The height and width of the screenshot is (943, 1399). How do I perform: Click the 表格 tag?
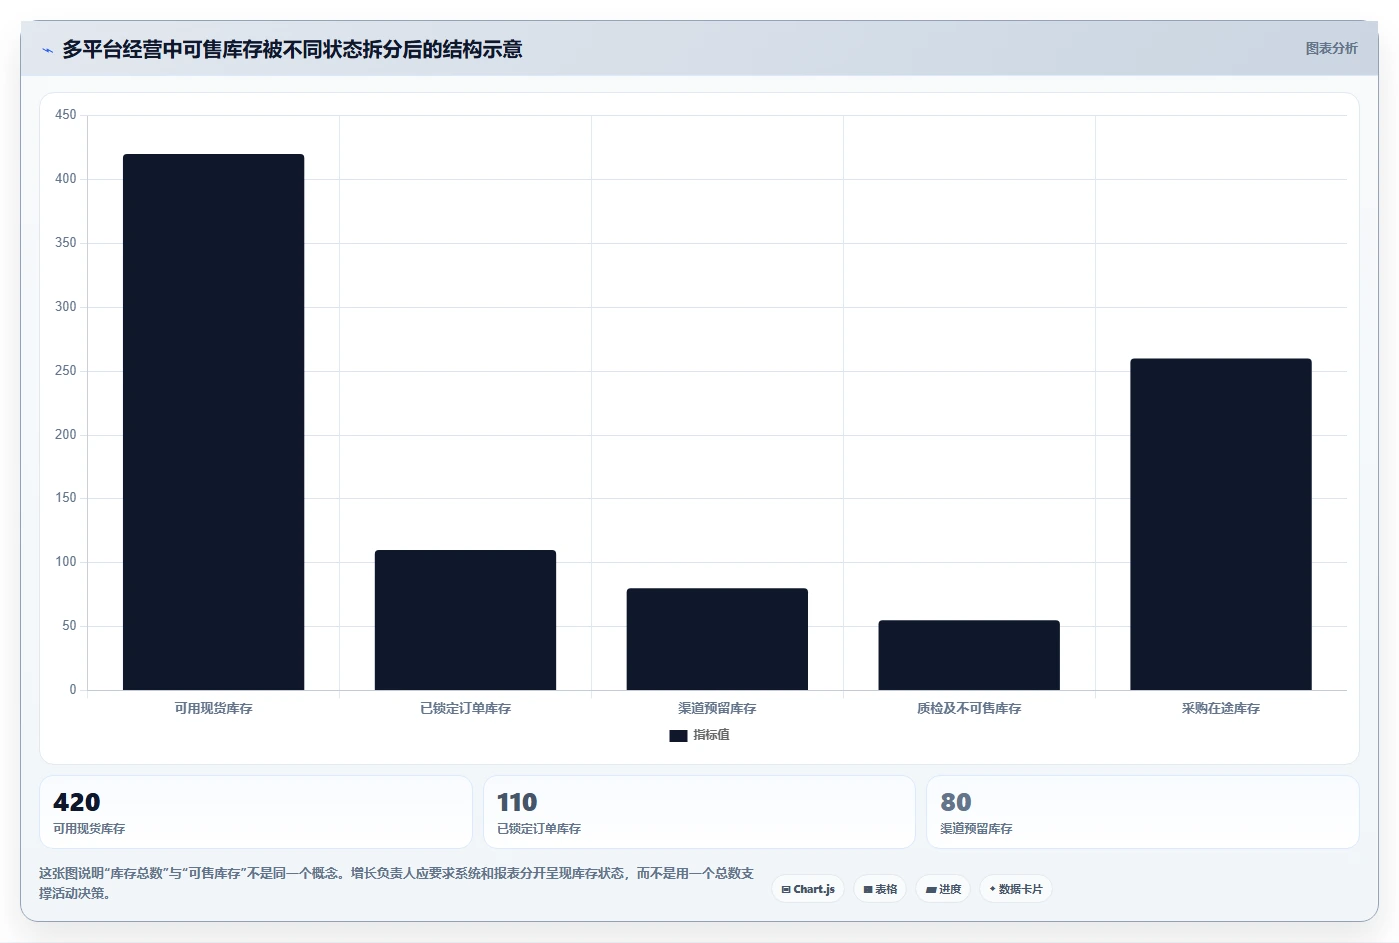(880, 889)
